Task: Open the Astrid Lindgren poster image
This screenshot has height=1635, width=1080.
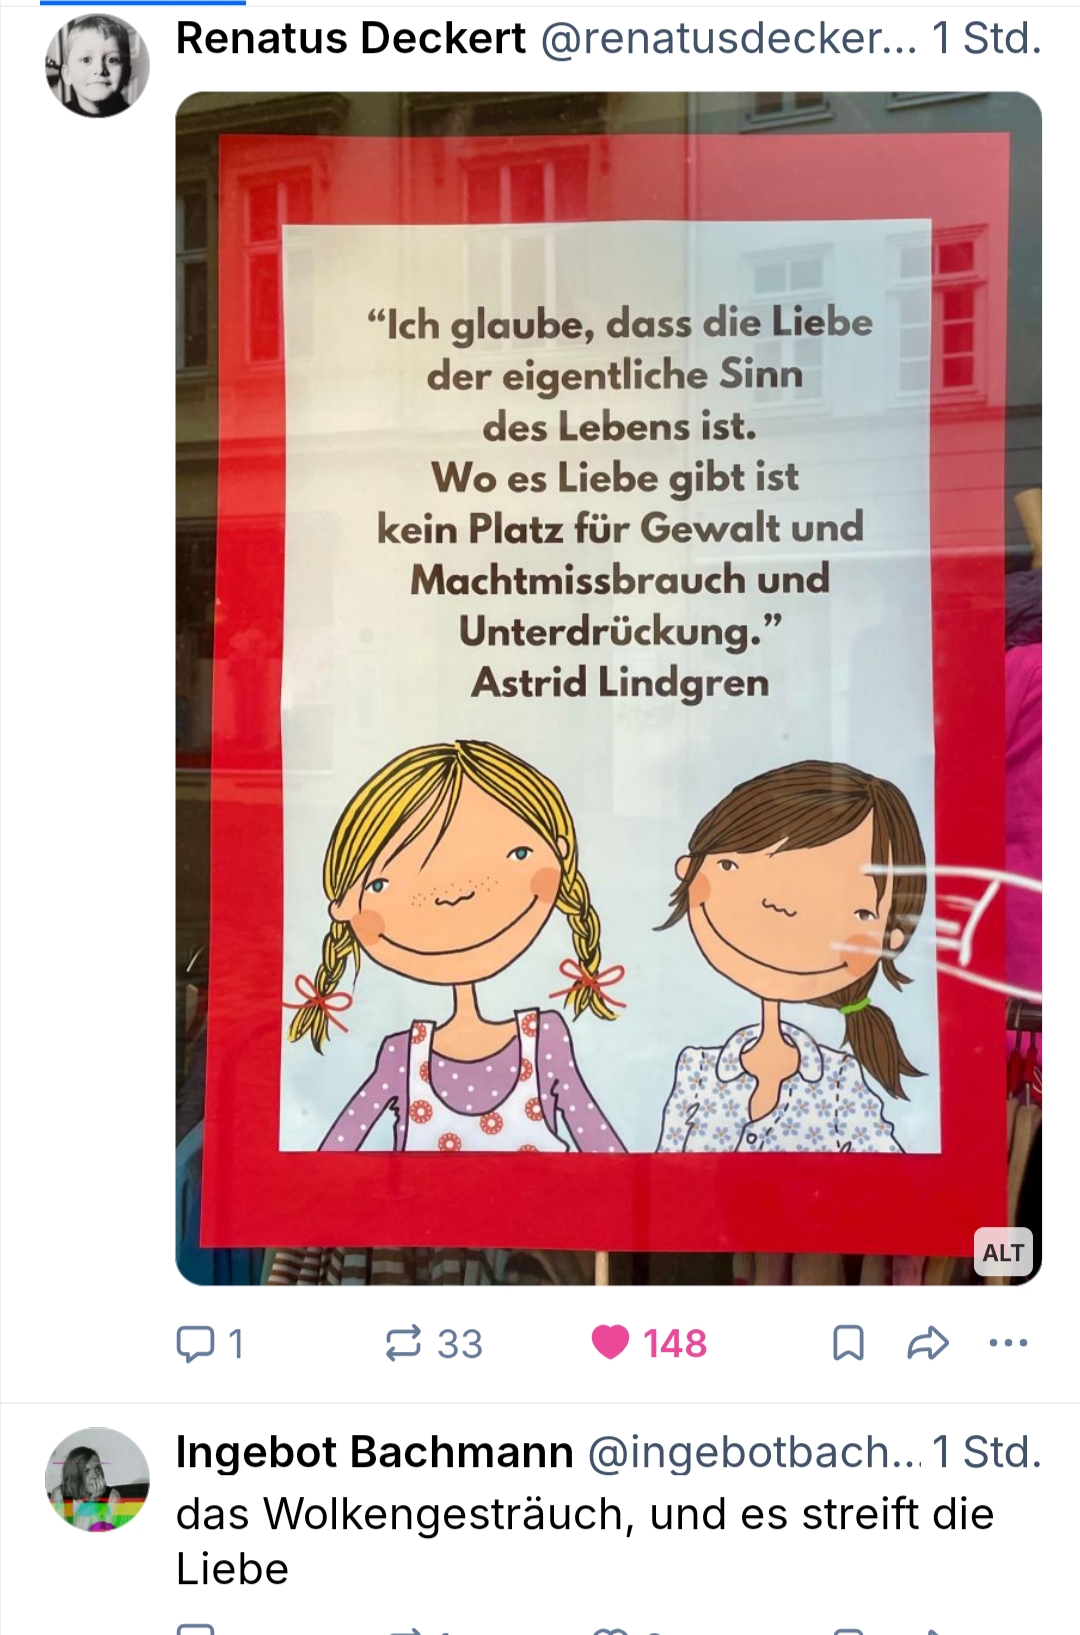Action: coord(608,688)
